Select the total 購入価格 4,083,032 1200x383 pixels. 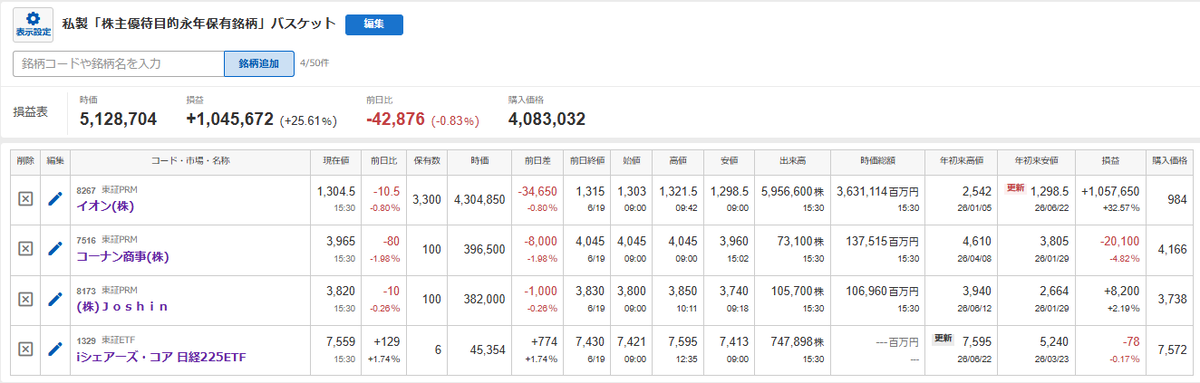pyautogui.click(x=547, y=119)
